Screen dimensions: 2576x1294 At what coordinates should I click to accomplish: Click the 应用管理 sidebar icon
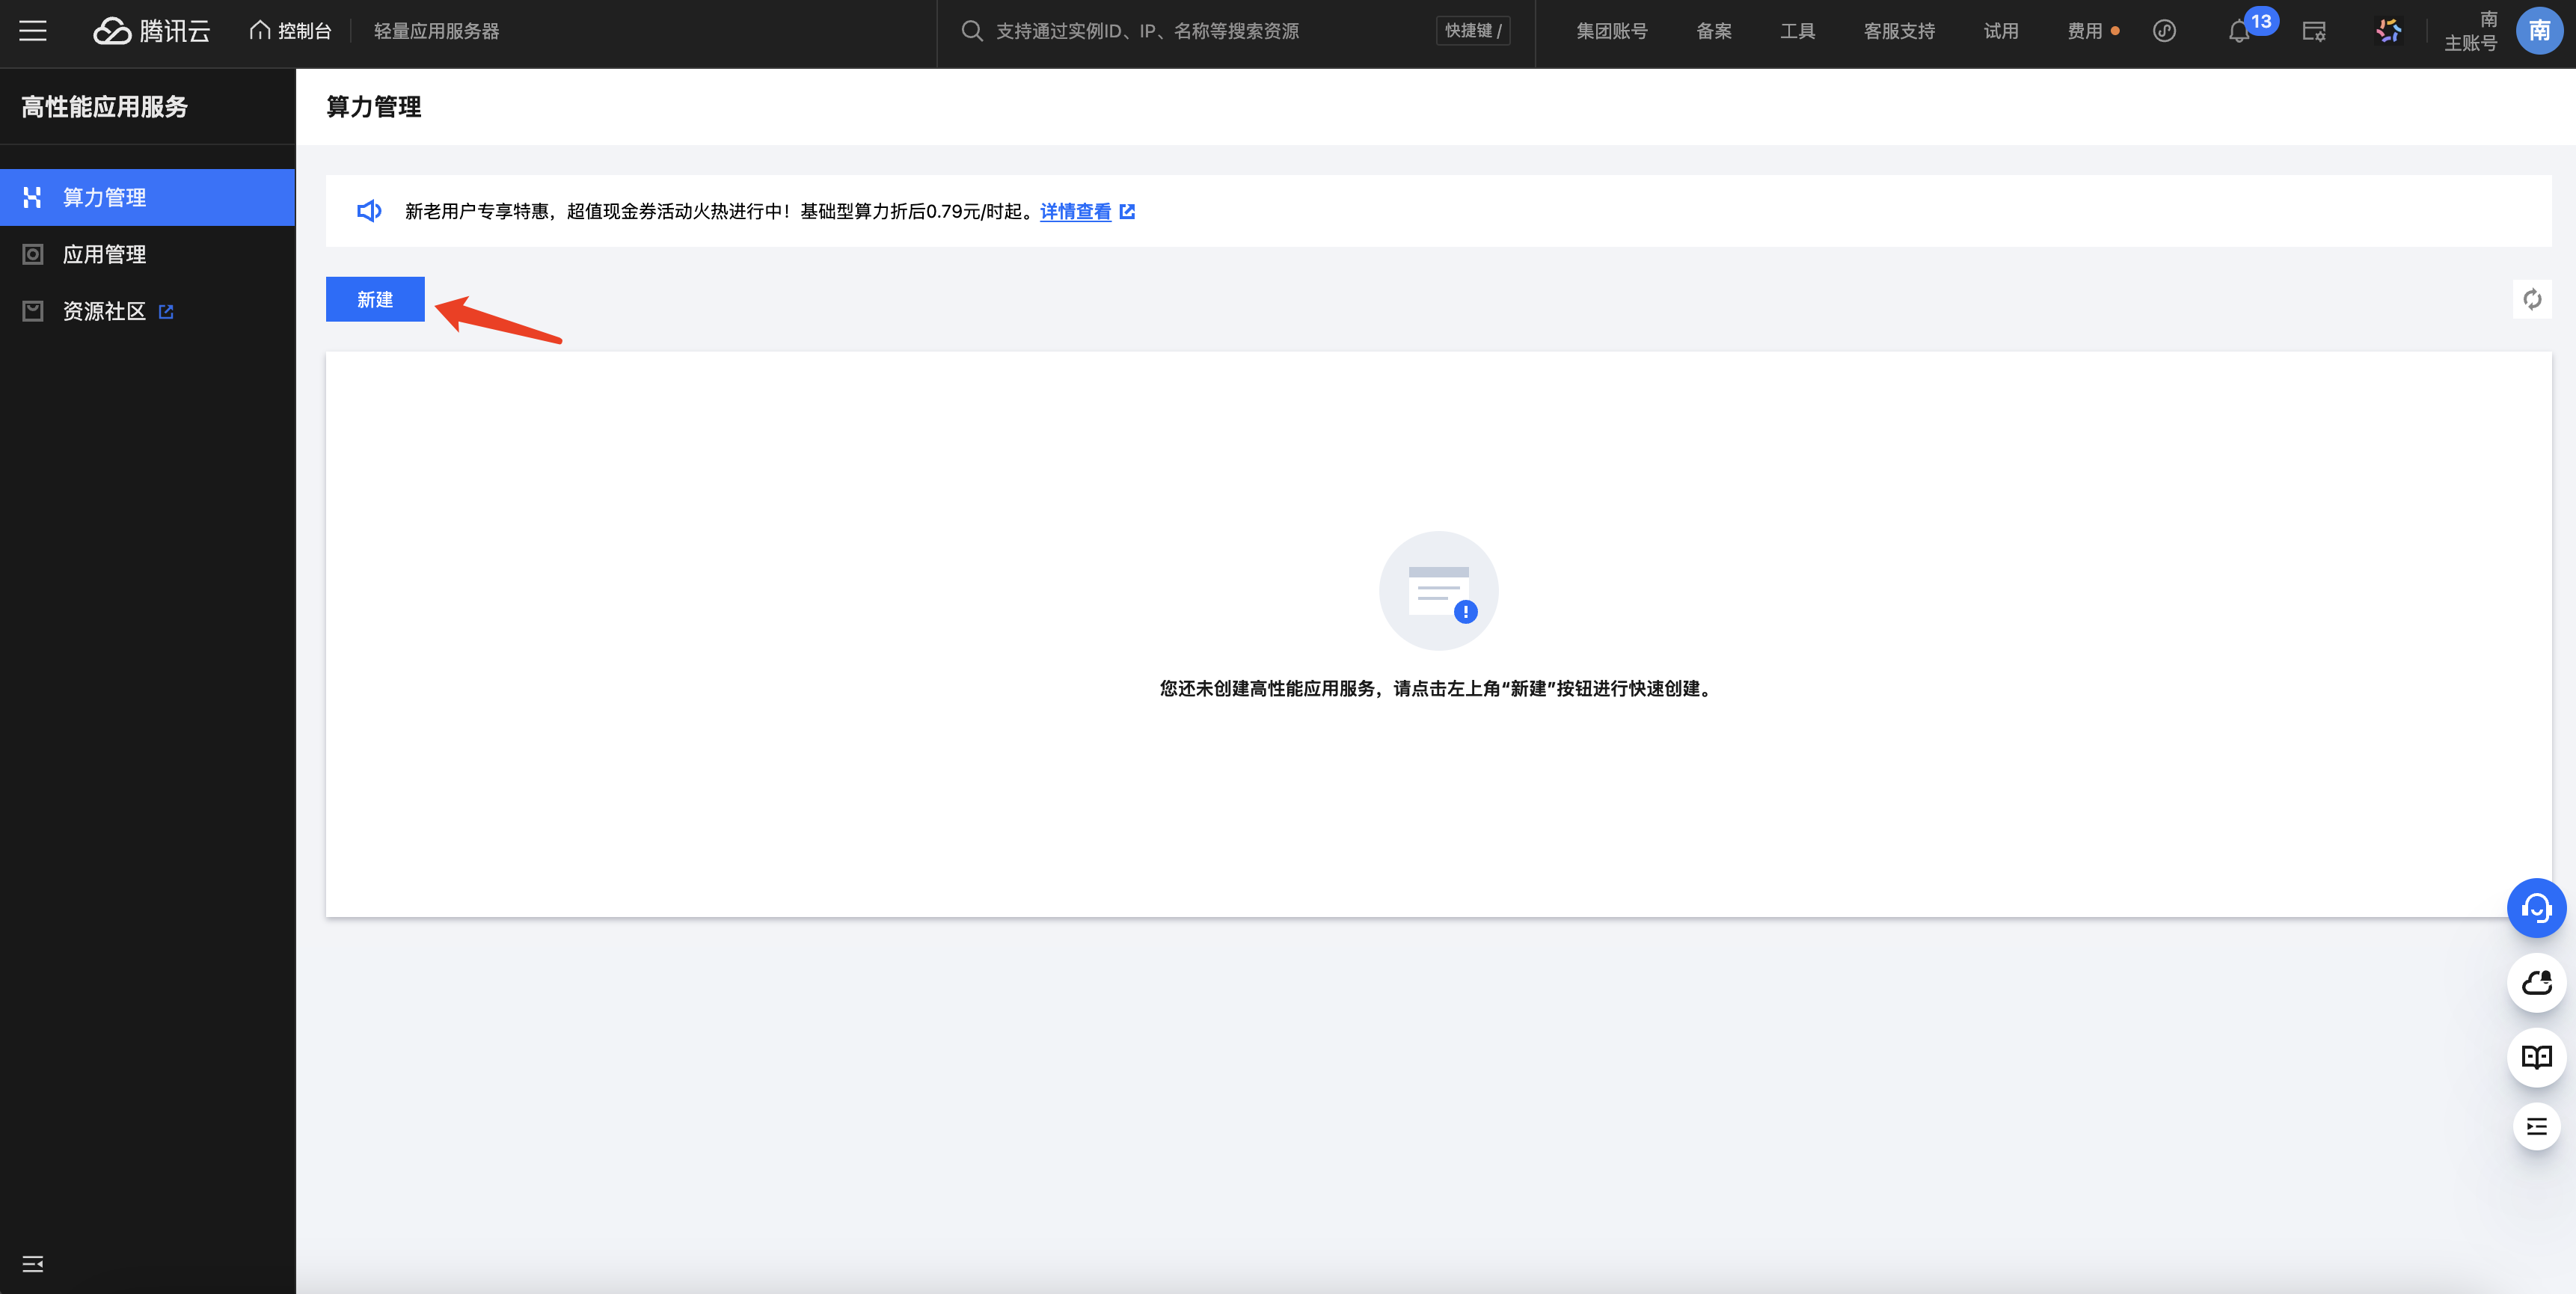click(33, 254)
